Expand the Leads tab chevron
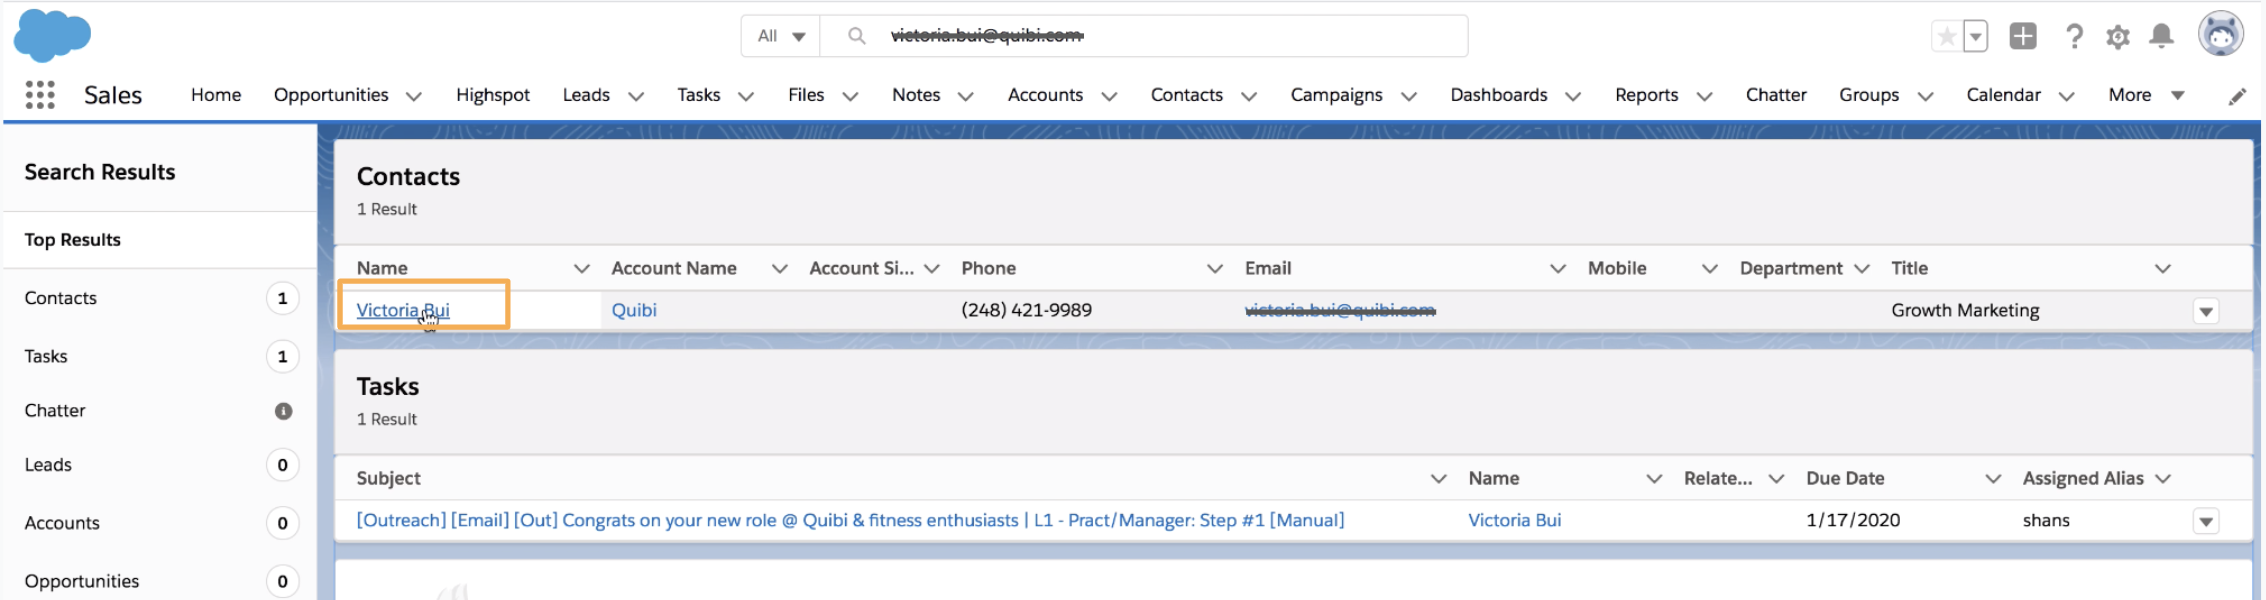The width and height of the screenshot is (2266, 600). [635, 96]
